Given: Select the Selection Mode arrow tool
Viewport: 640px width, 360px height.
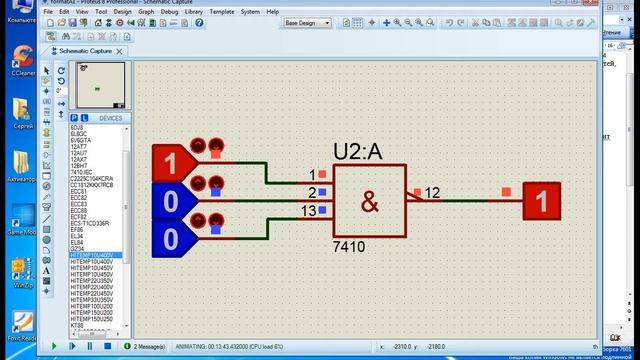Looking at the screenshot, I should pos(47,71).
